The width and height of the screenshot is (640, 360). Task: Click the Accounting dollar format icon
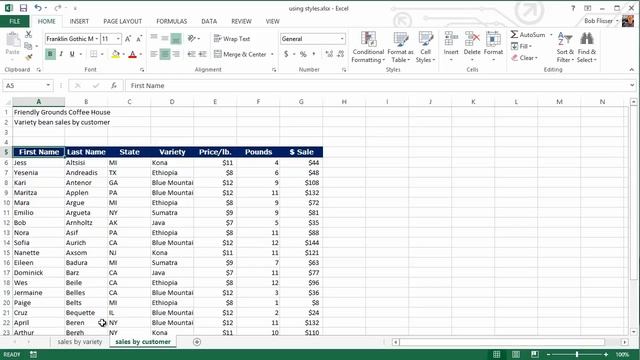pyautogui.click(x=286, y=54)
